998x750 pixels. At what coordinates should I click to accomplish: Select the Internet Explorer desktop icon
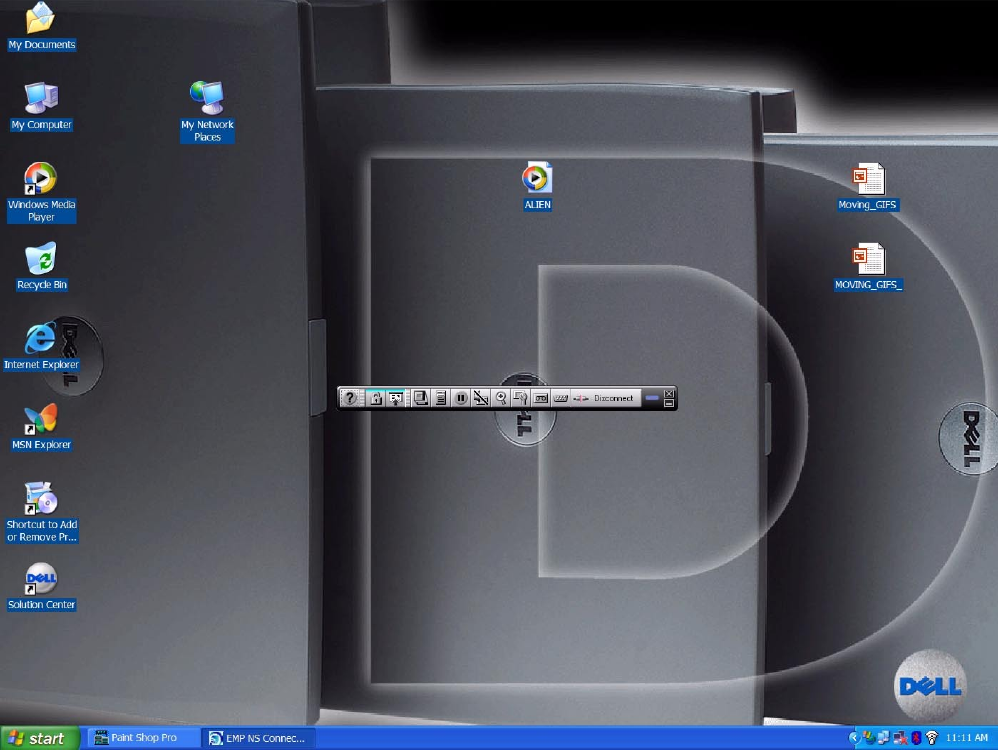[41, 347]
